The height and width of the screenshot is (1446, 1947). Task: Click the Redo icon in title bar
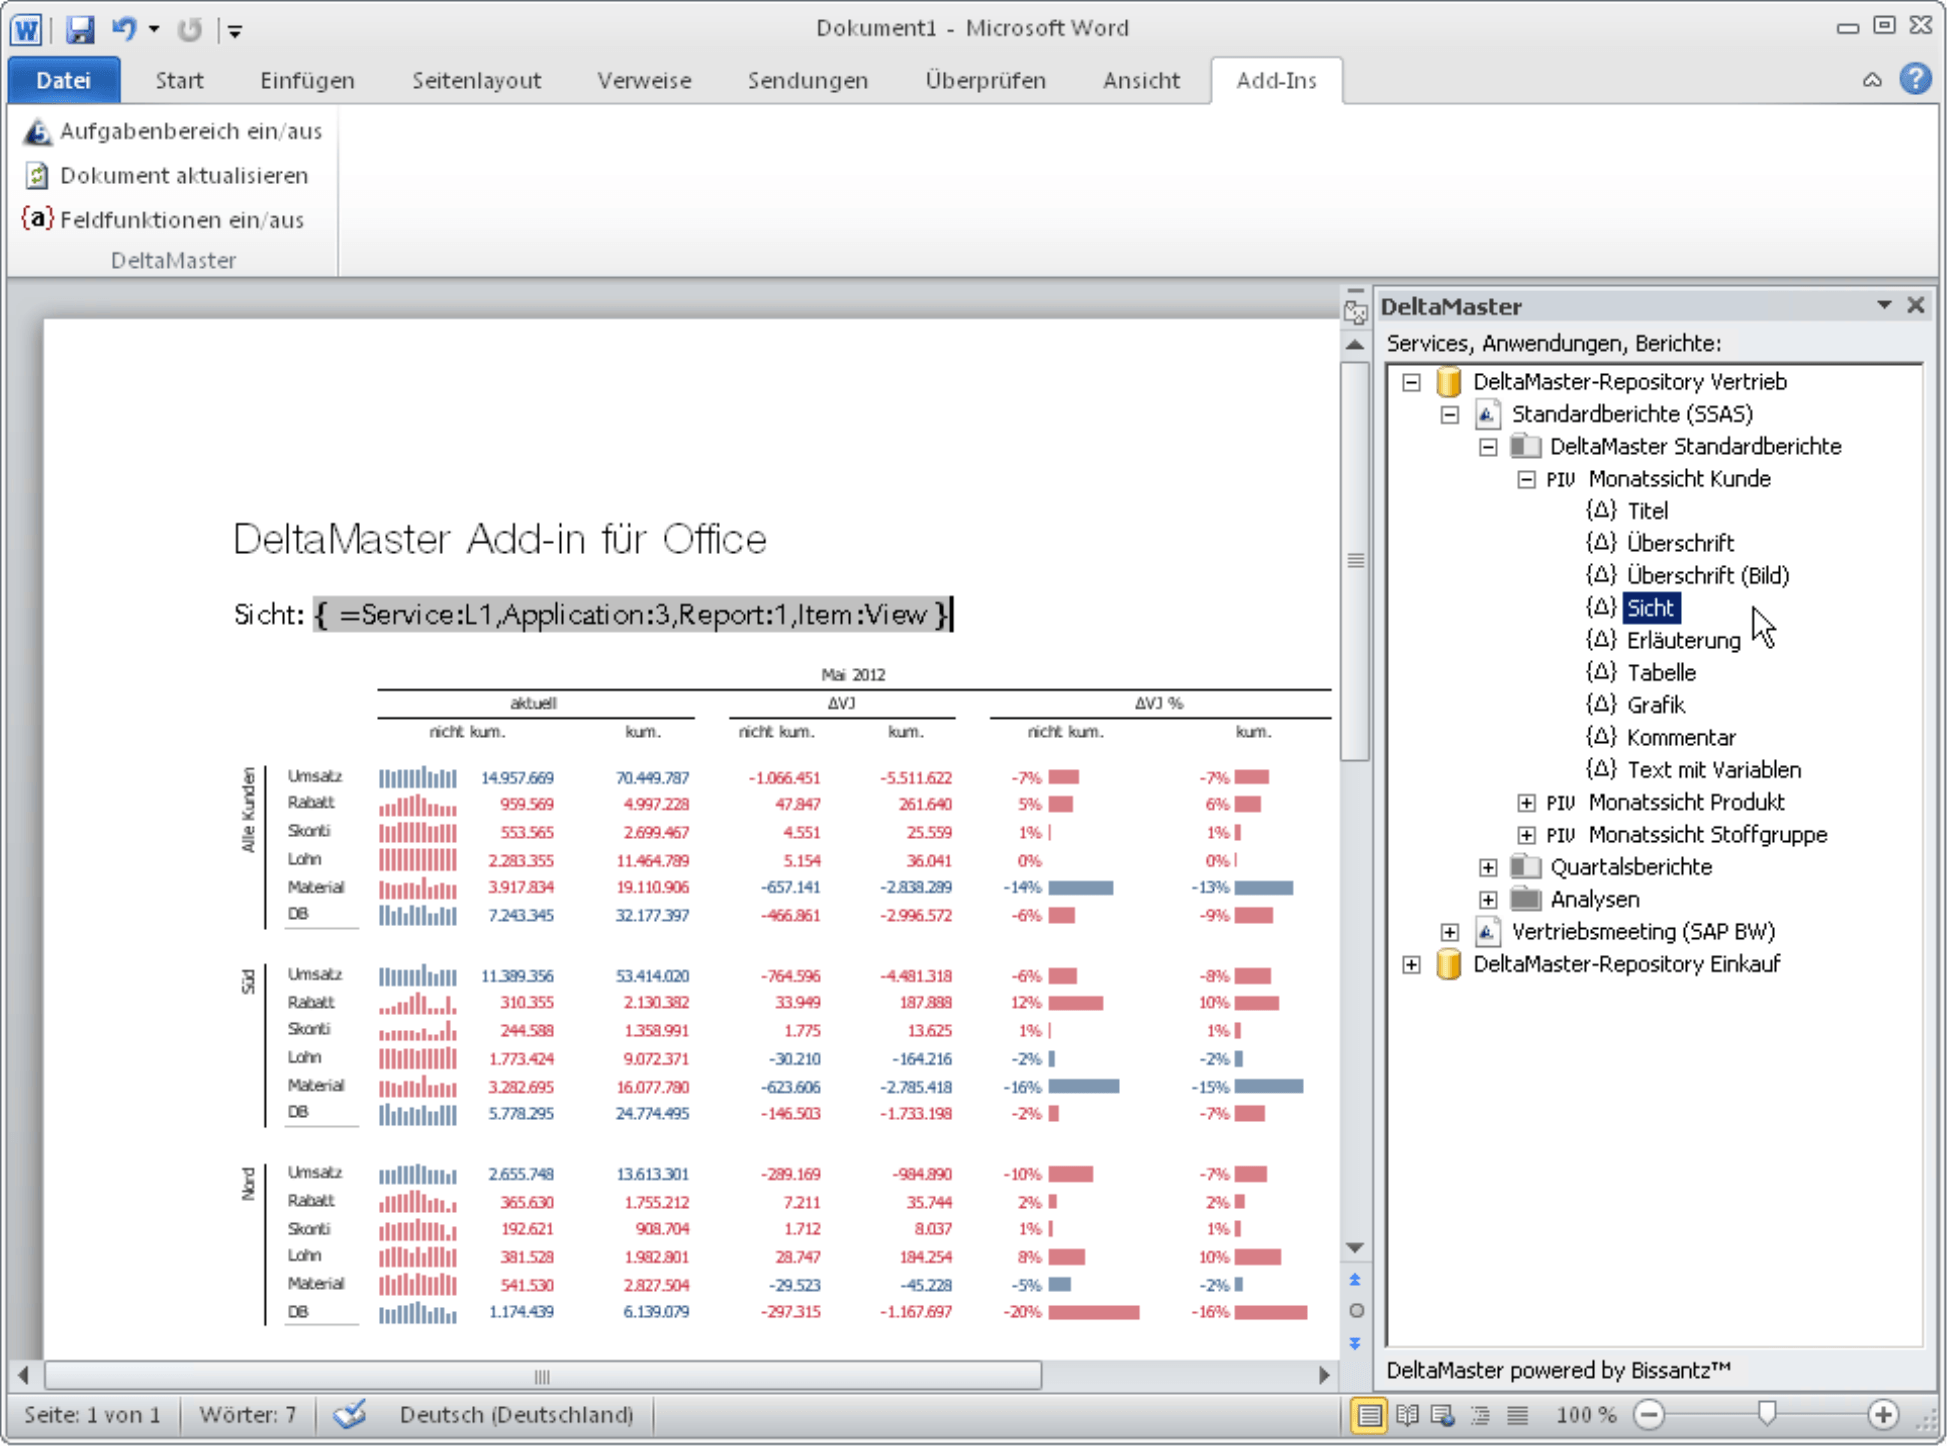click(x=189, y=29)
